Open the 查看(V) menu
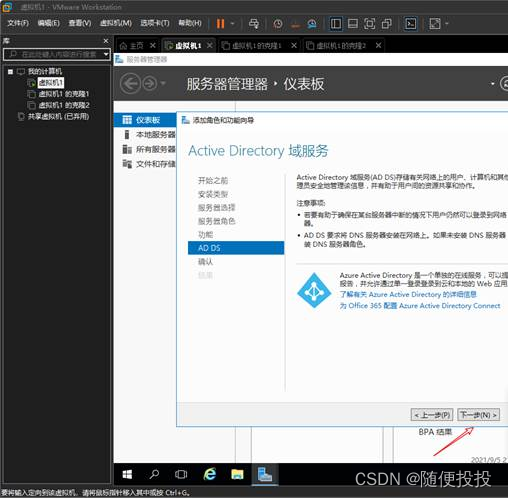 (80, 23)
